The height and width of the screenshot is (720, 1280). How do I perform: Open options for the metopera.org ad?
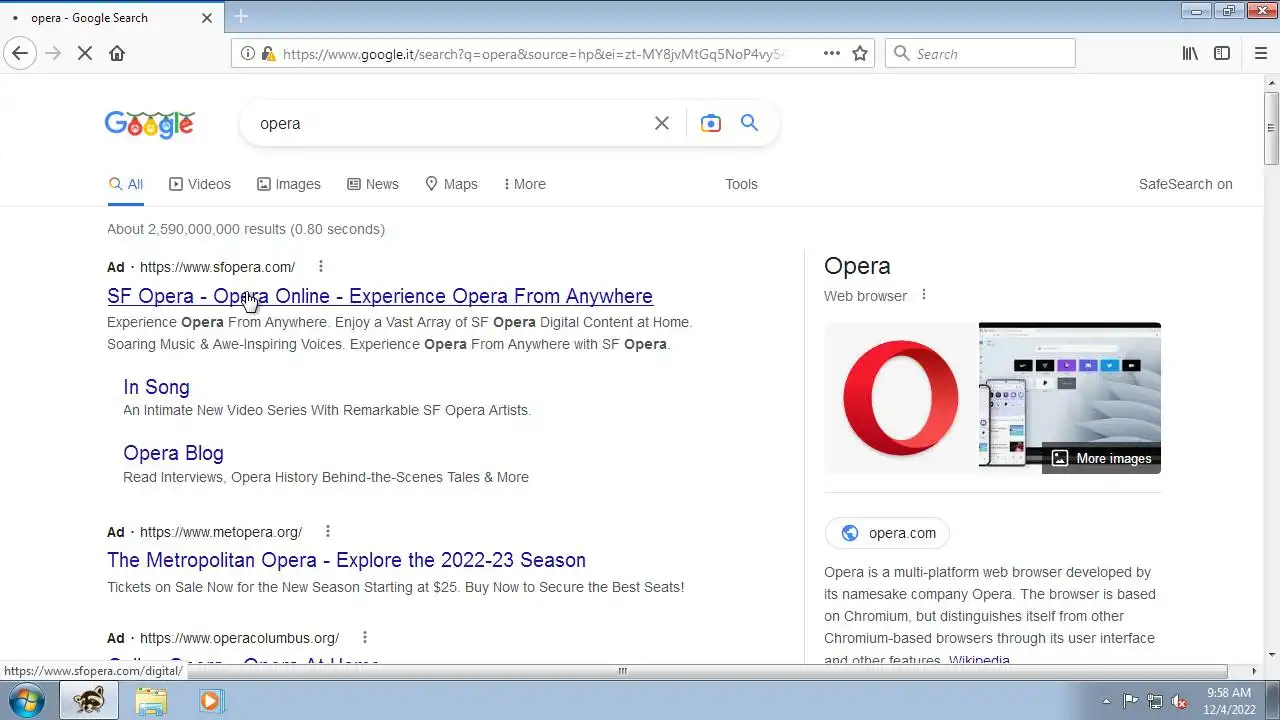click(x=327, y=531)
